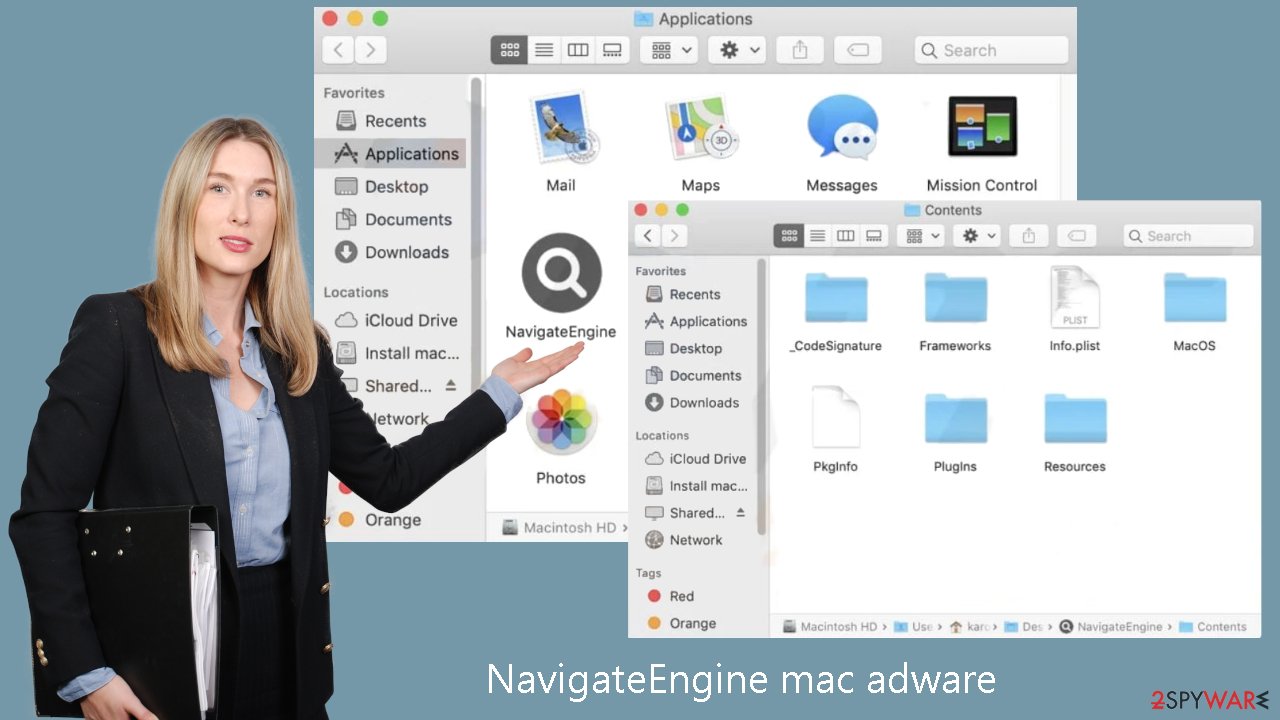1280x720 pixels.
Task: Open the _CodeSignature folder
Action: 836,297
